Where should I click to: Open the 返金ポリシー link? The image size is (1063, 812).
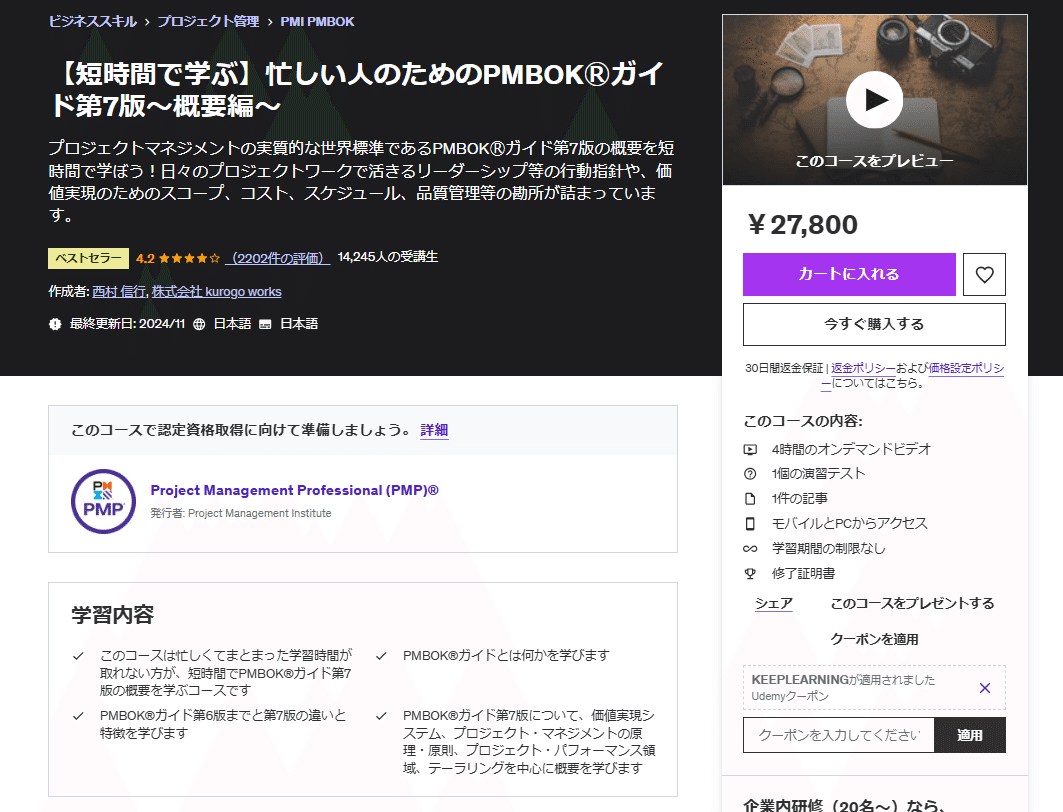pyautogui.click(x=863, y=368)
